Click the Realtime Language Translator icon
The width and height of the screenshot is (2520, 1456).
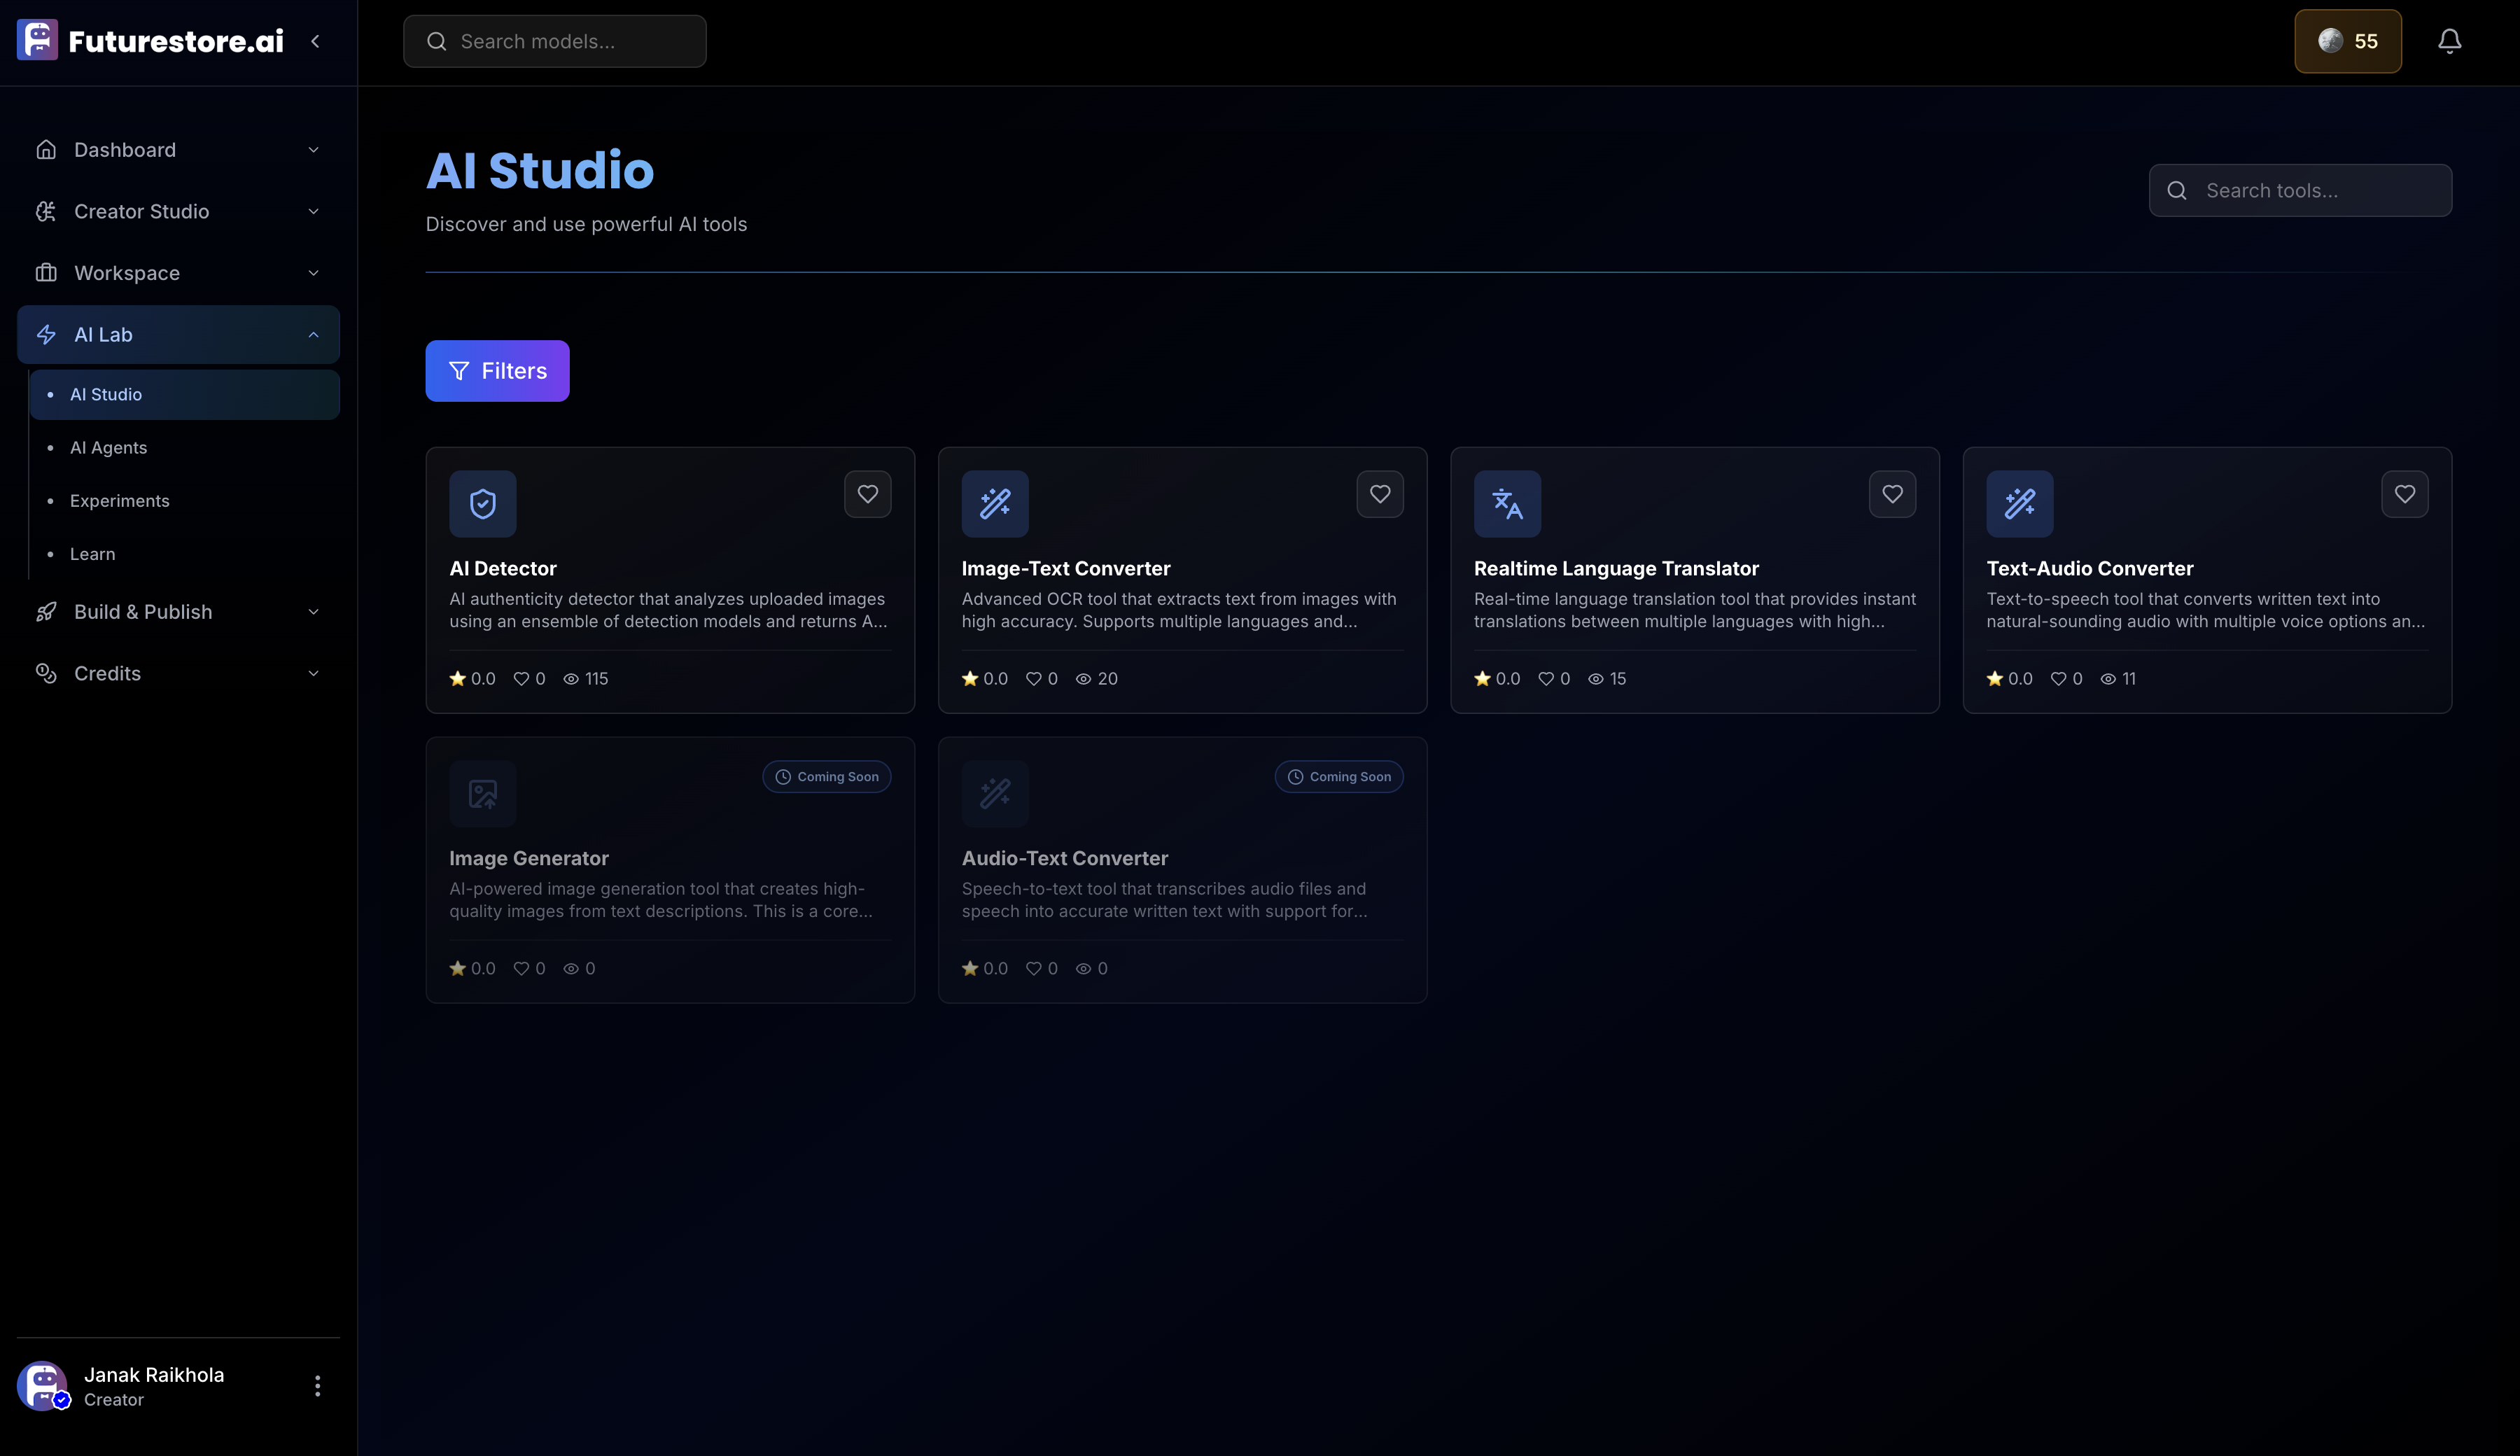[1507, 504]
